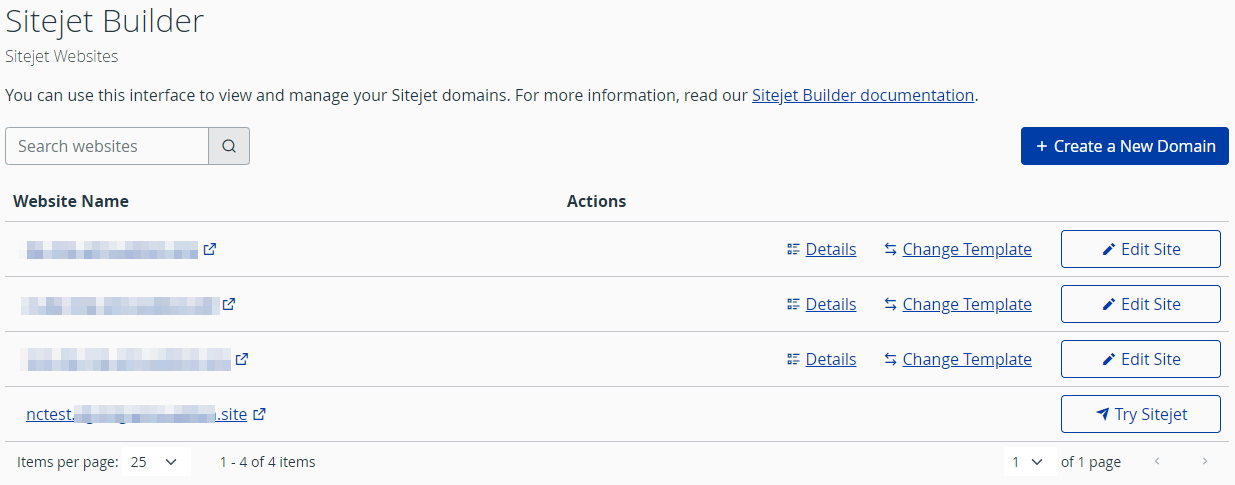Open the second website's external link icon

tap(229, 304)
